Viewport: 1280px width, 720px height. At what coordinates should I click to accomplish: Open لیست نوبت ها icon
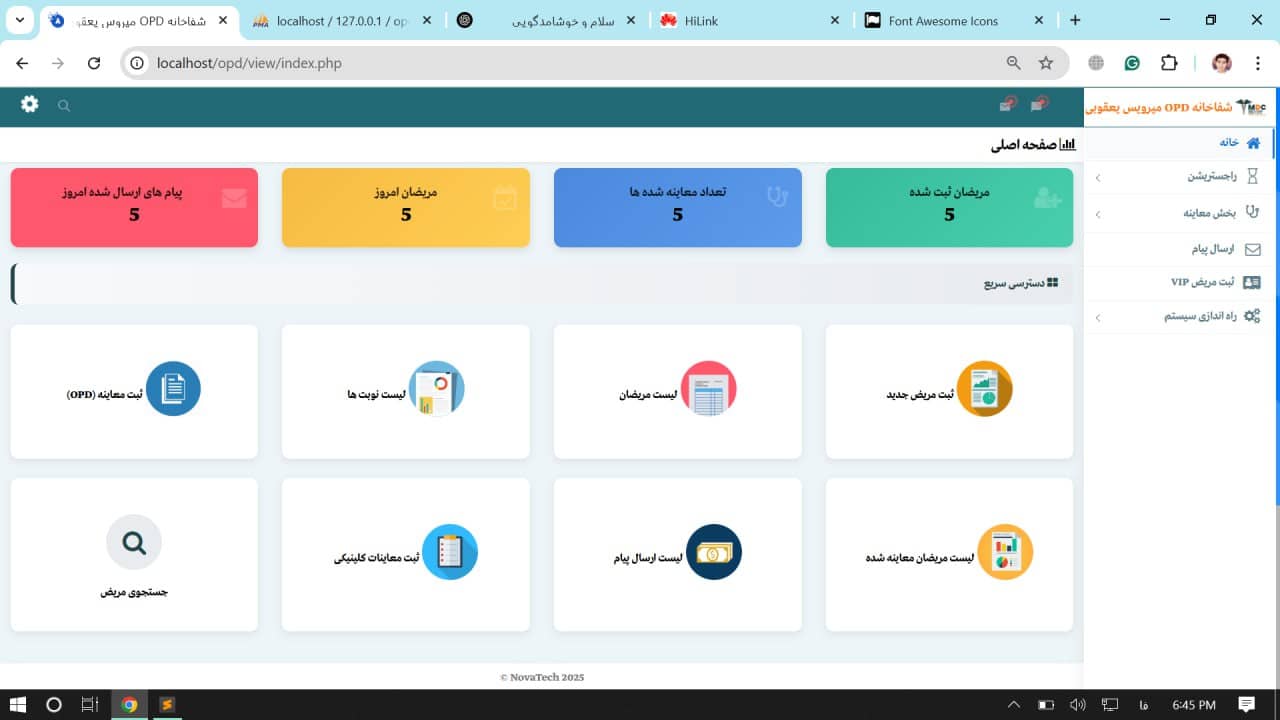pos(436,389)
